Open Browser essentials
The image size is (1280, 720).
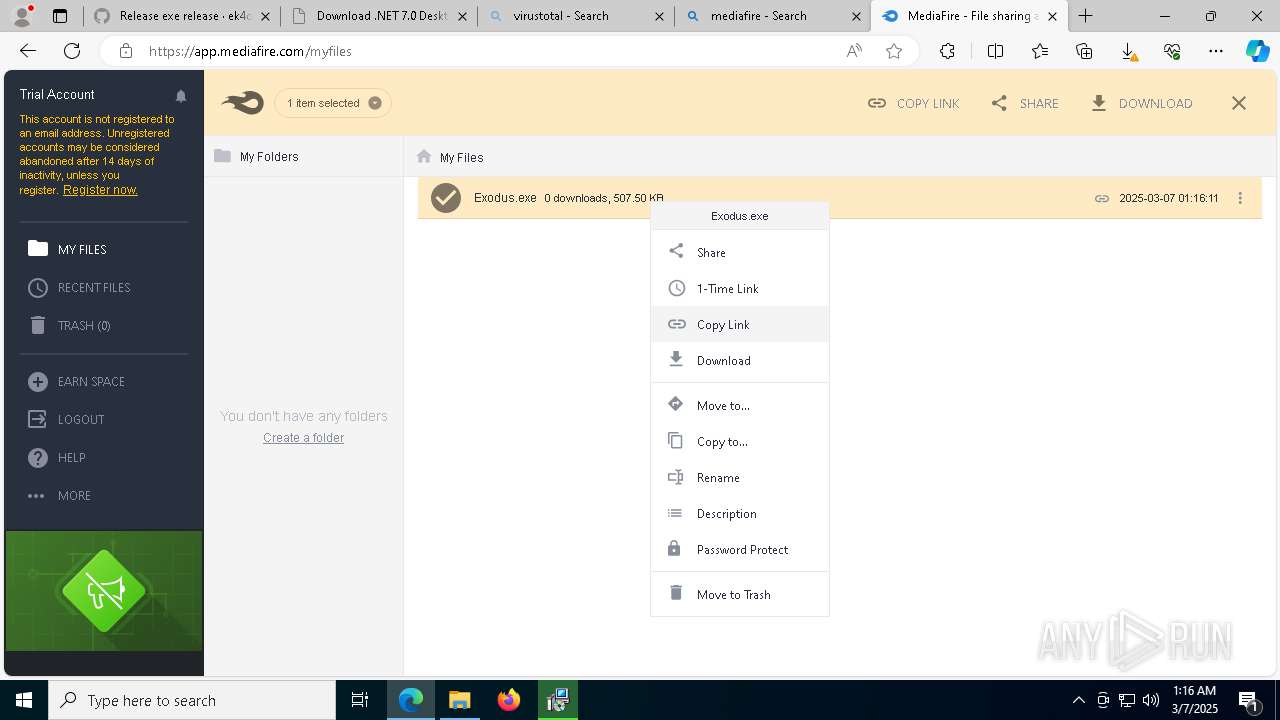click(x=1172, y=51)
